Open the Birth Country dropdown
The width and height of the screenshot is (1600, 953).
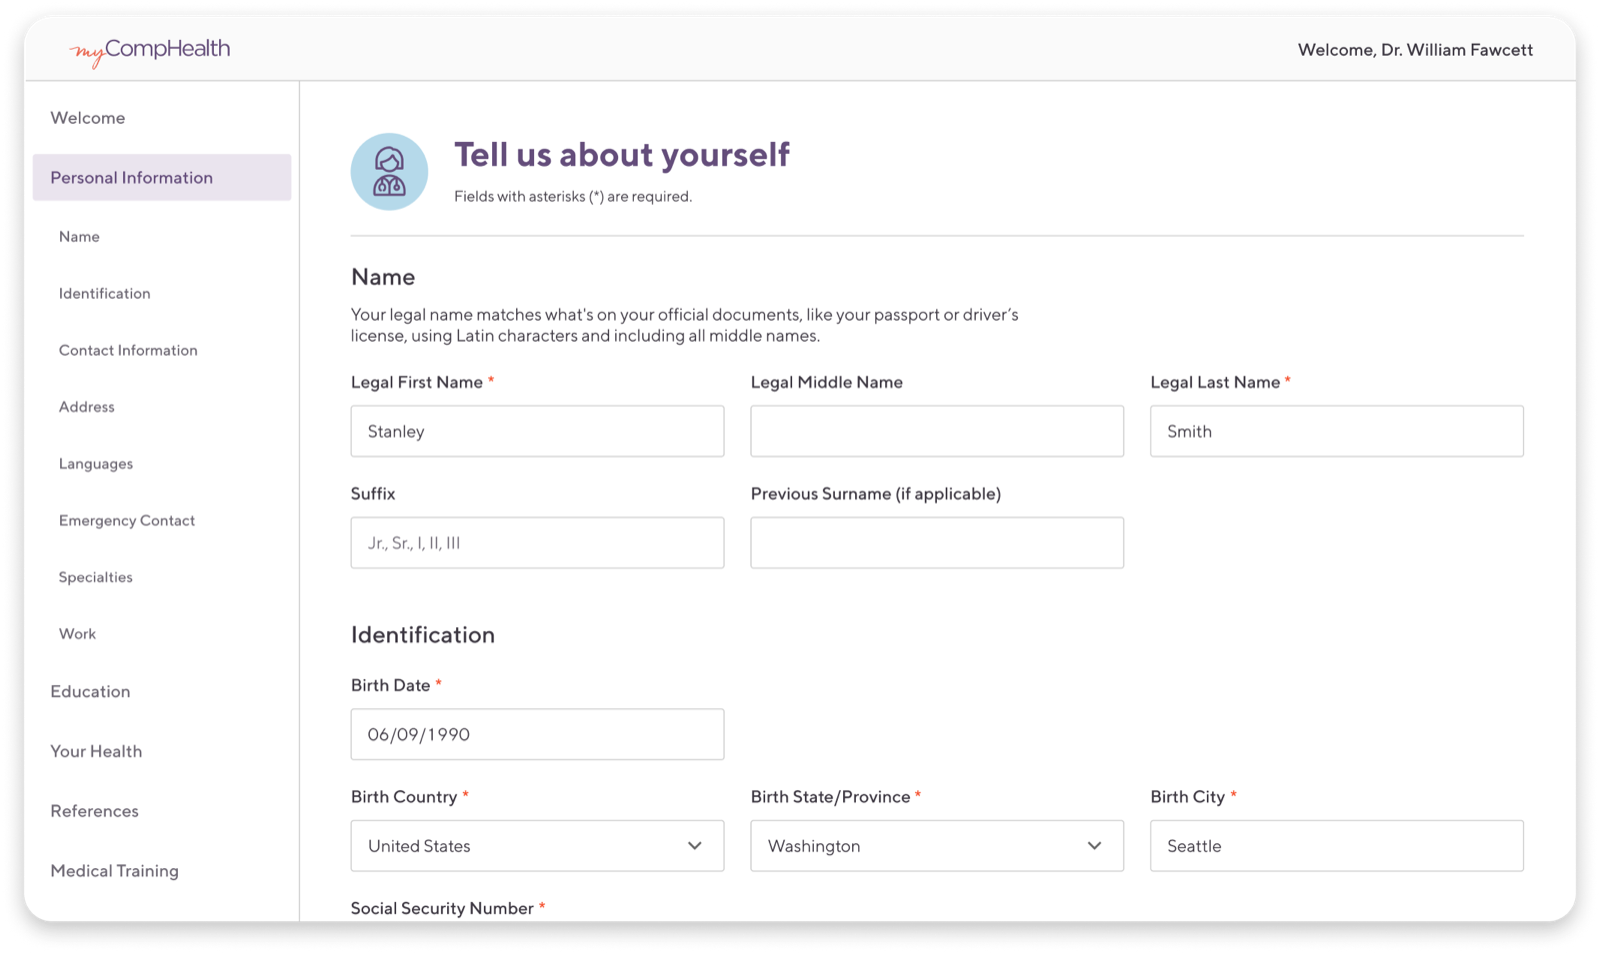[537, 845]
